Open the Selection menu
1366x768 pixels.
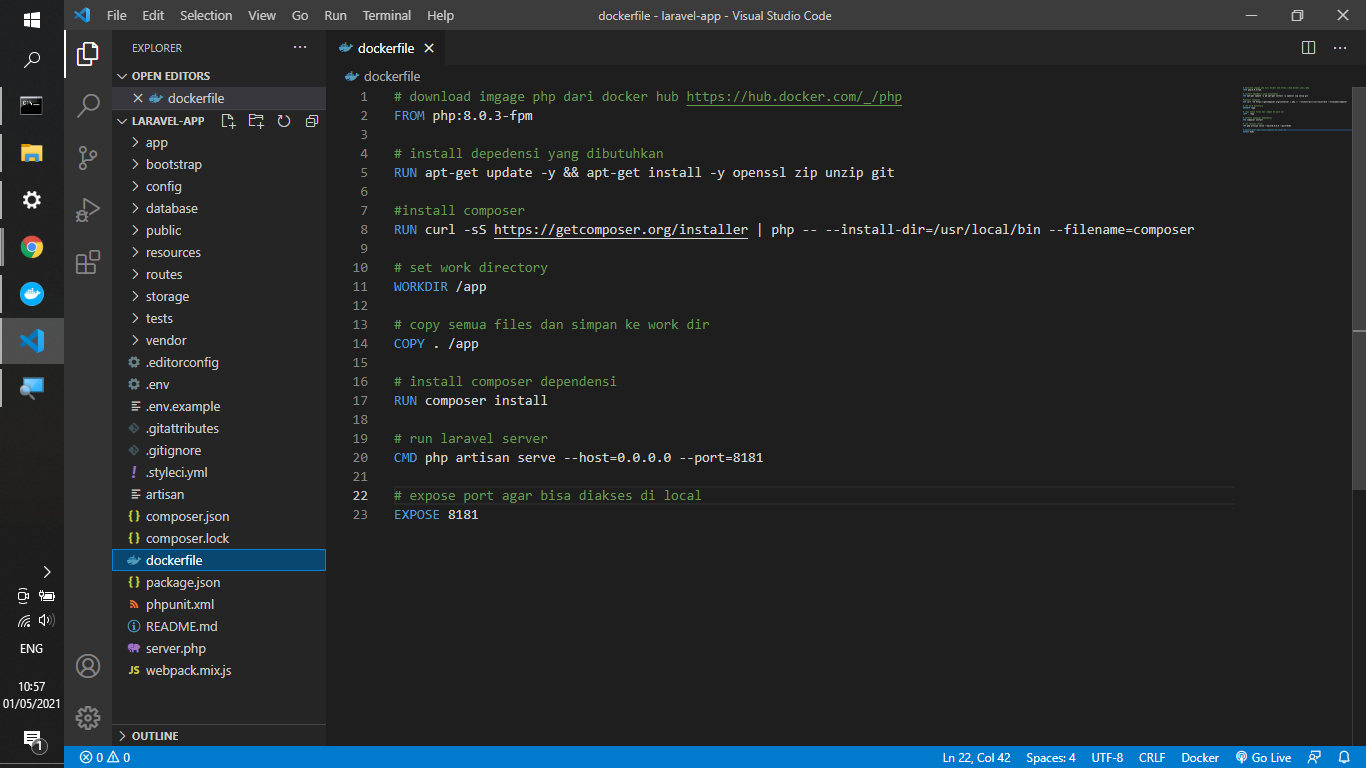coord(206,15)
